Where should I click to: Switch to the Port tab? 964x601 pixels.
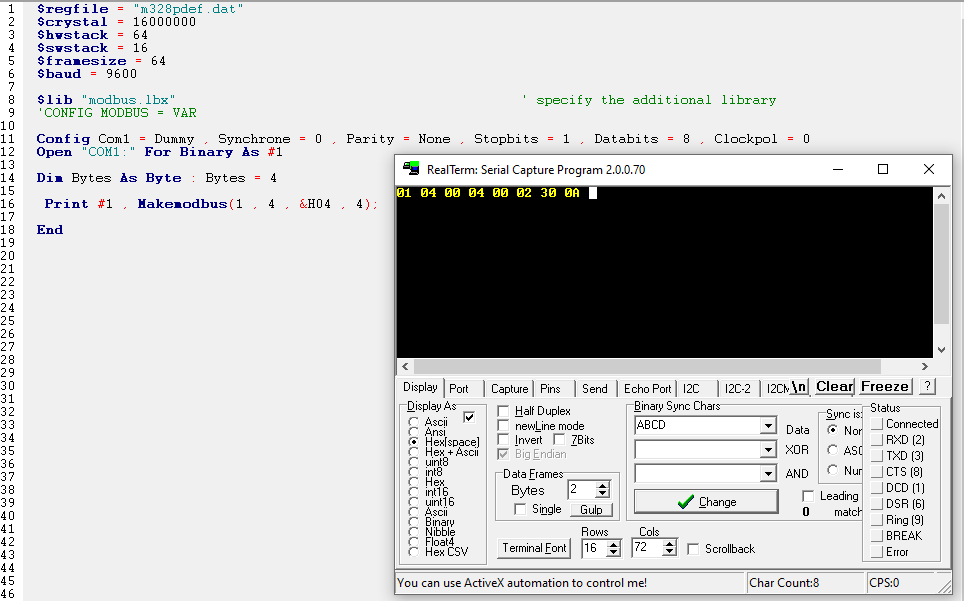click(459, 389)
